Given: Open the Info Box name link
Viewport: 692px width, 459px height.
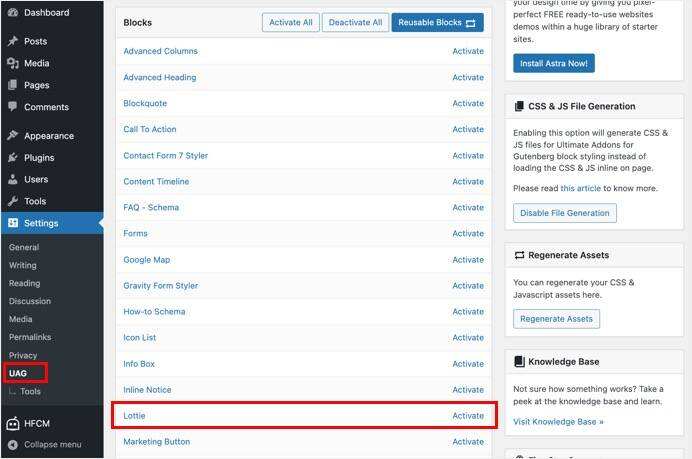Looking at the screenshot, I should (139, 364).
